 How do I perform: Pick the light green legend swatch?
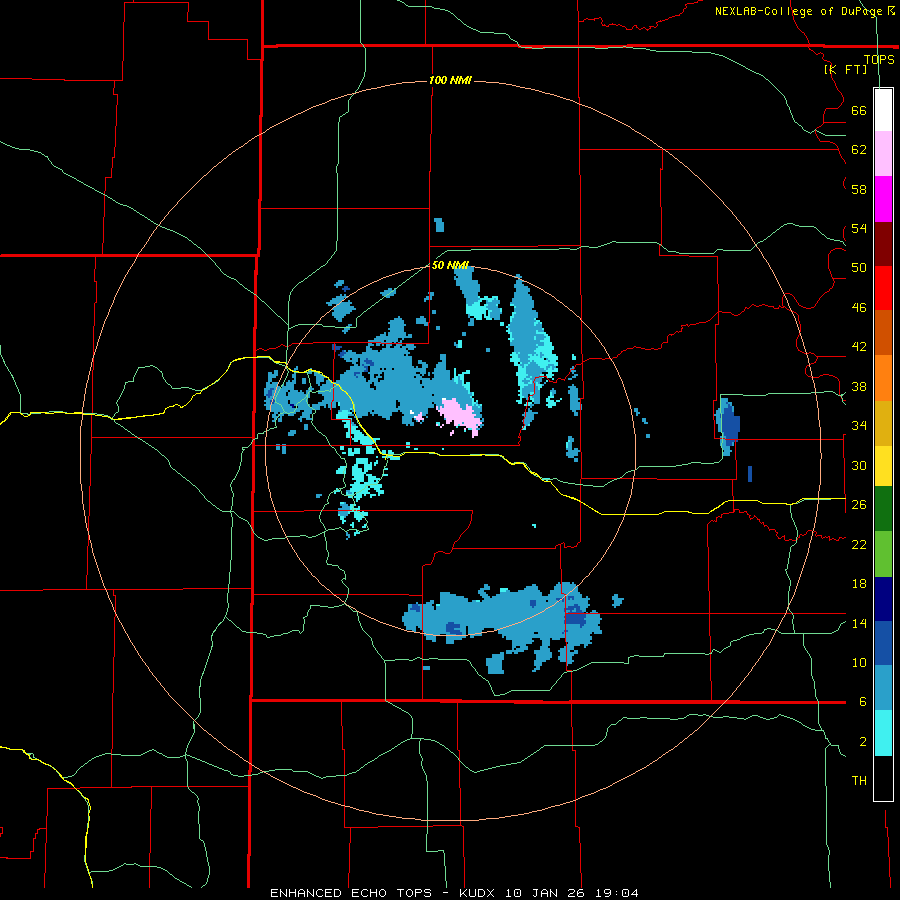click(883, 553)
